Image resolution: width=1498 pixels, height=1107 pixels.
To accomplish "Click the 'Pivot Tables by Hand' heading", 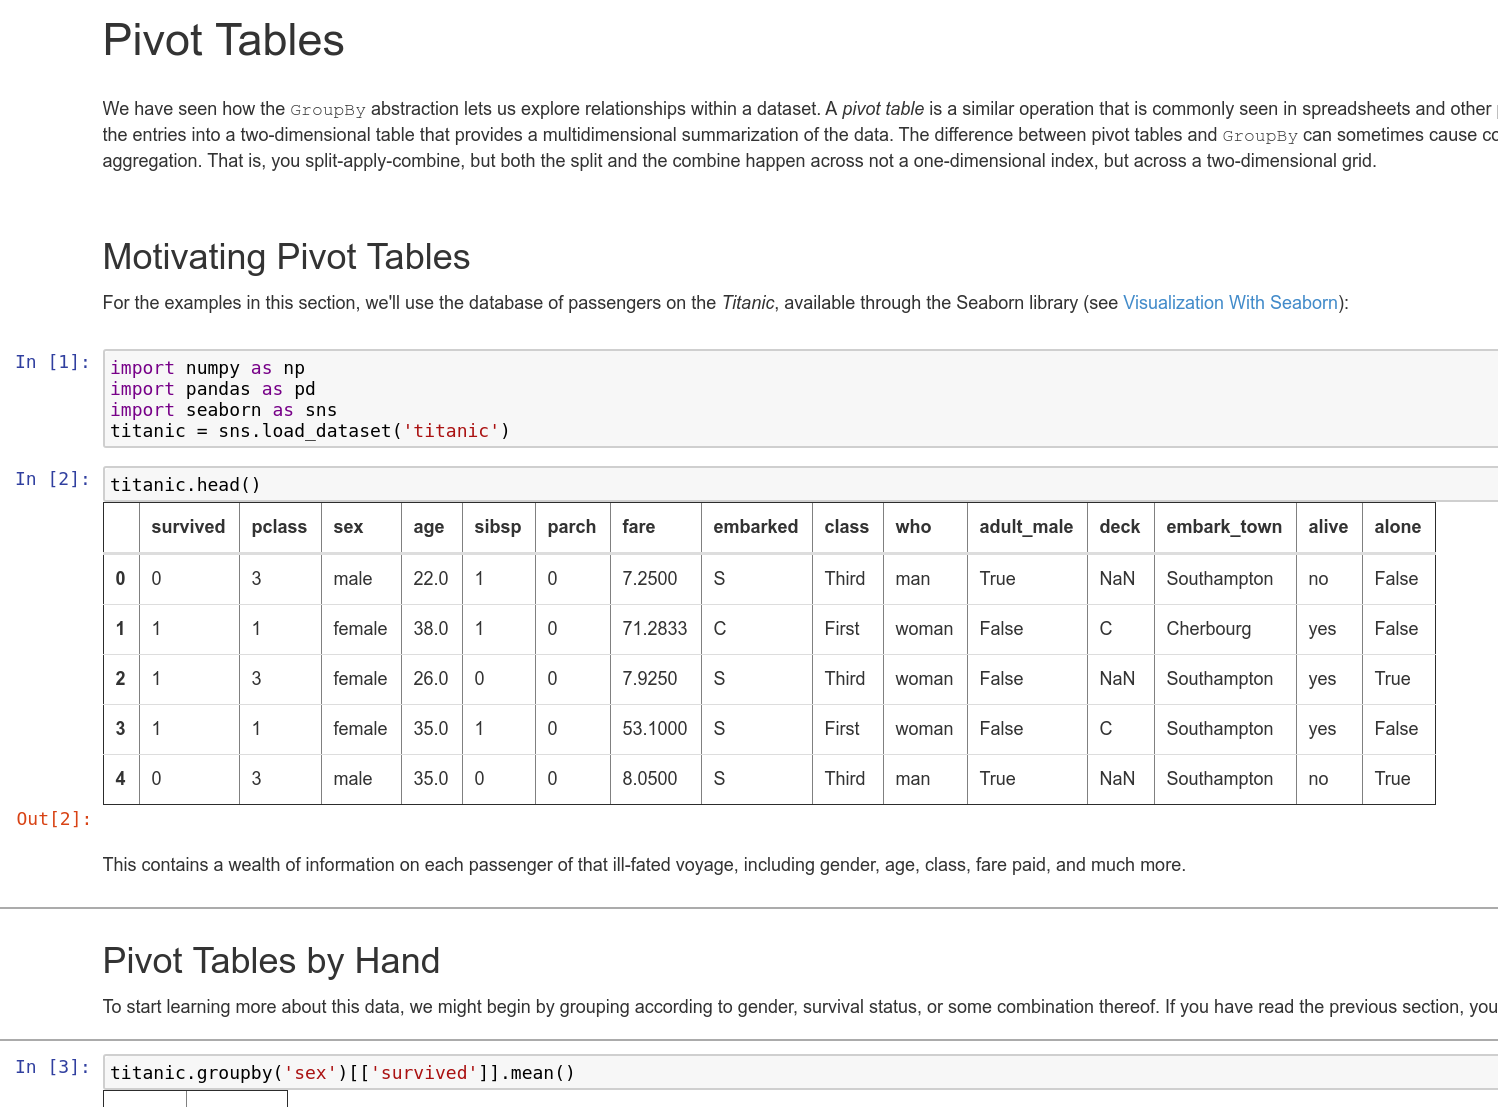I will point(271,961).
